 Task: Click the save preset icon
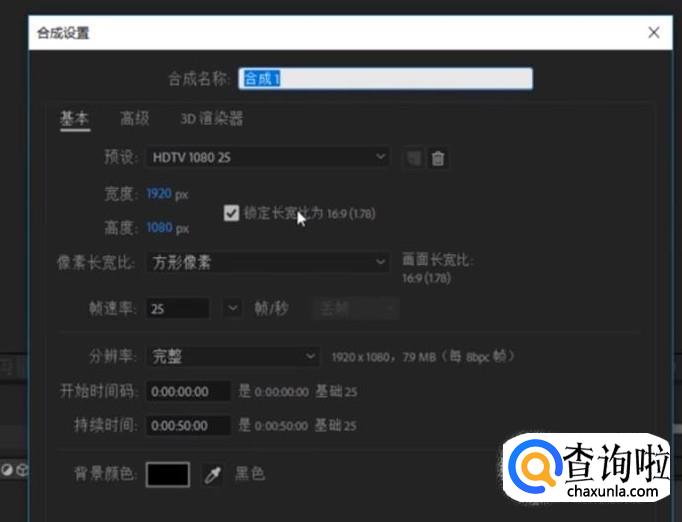[x=413, y=158]
